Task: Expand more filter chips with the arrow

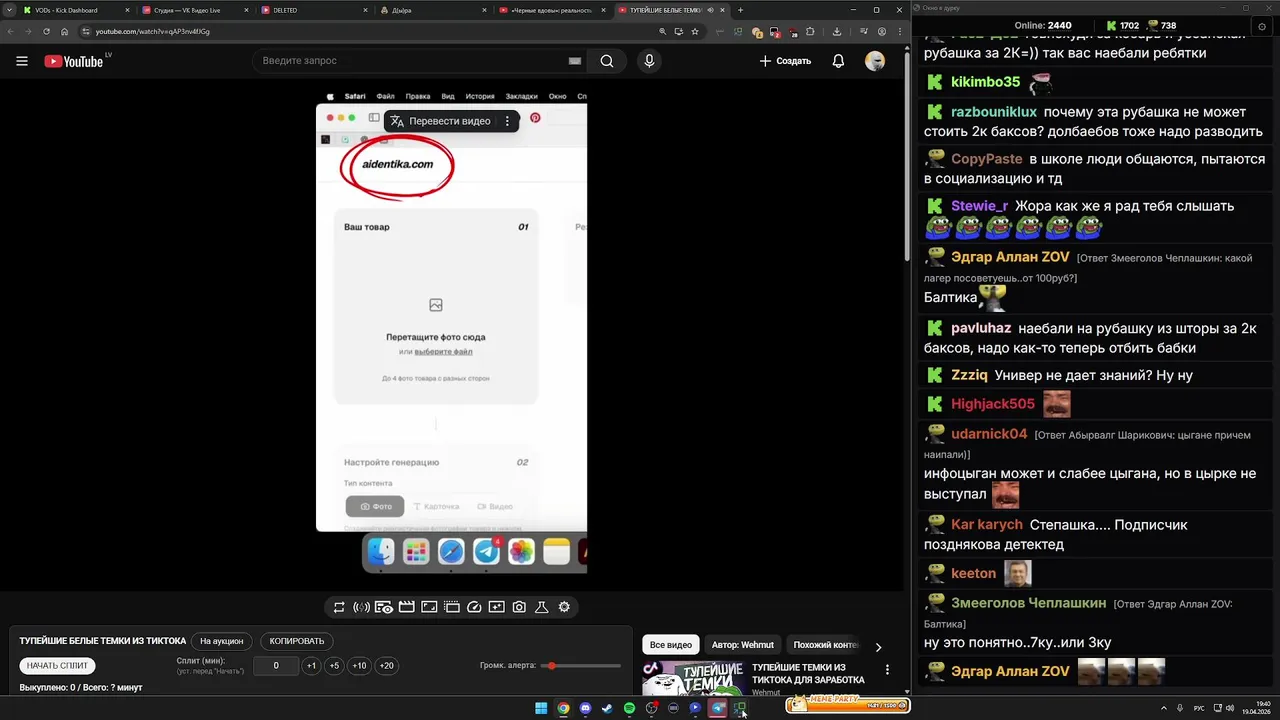Action: (x=878, y=647)
